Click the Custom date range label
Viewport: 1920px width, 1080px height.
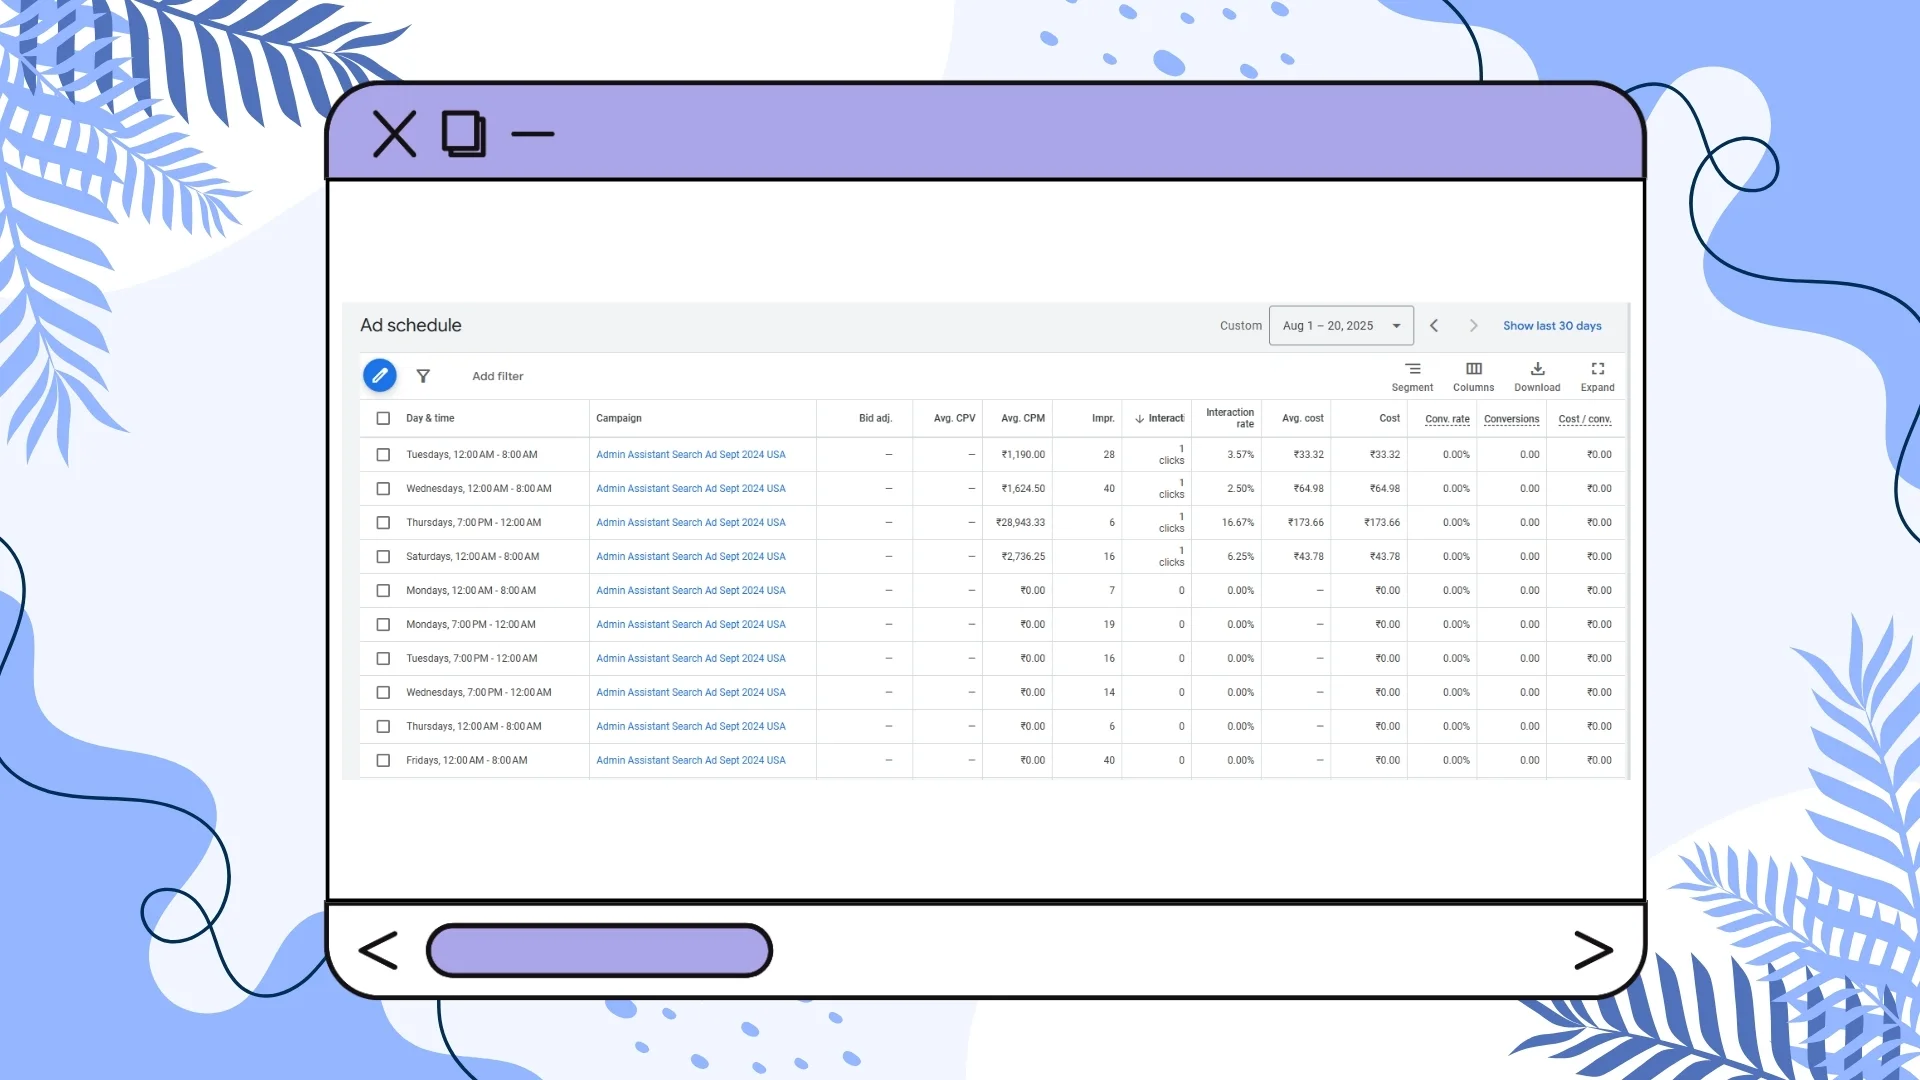coord(1241,326)
